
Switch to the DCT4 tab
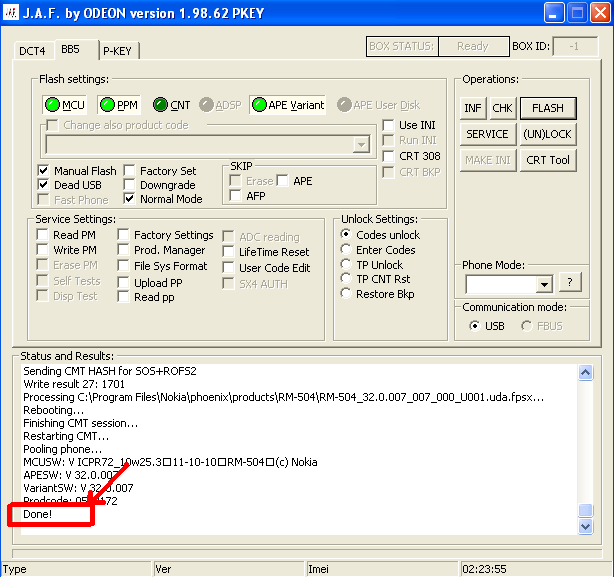point(32,51)
